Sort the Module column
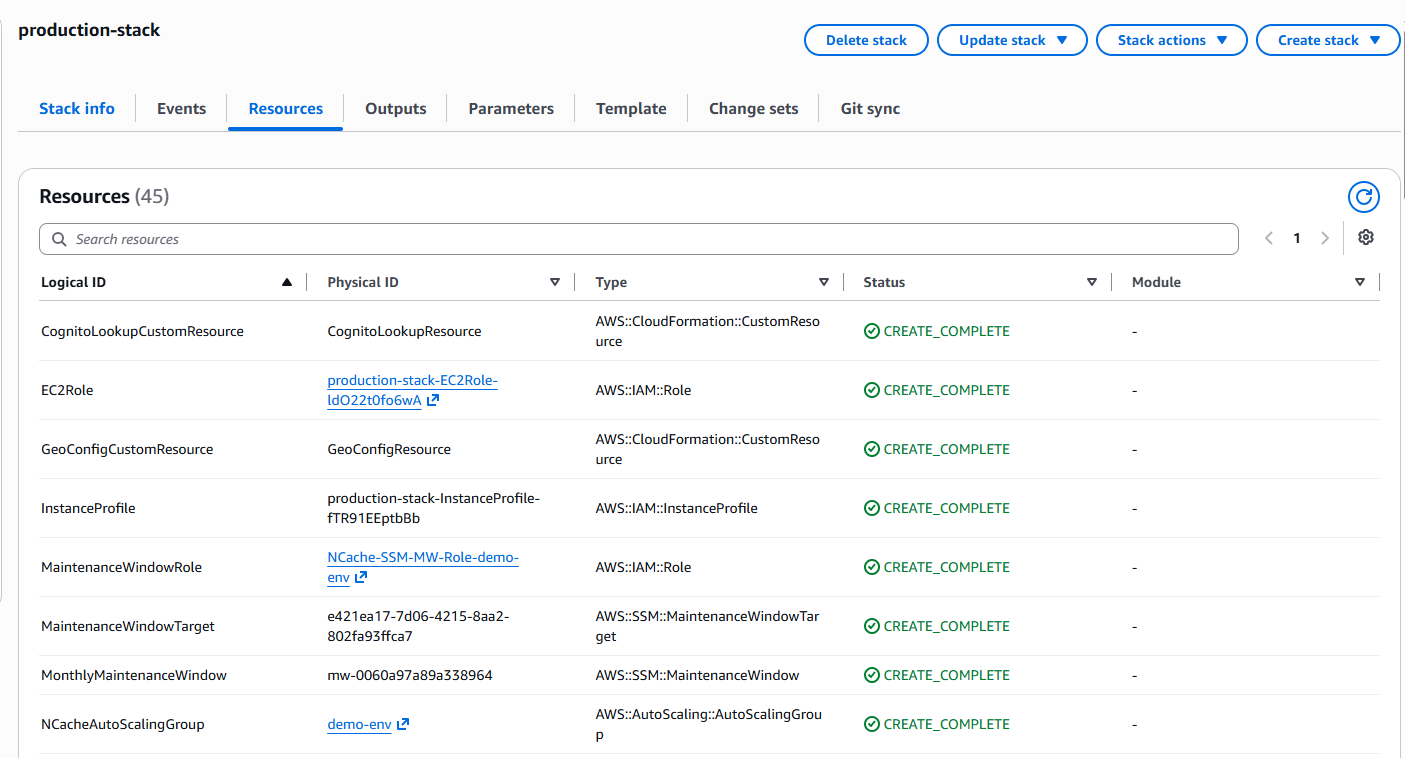The height and width of the screenshot is (758, 1405). 1360,282
